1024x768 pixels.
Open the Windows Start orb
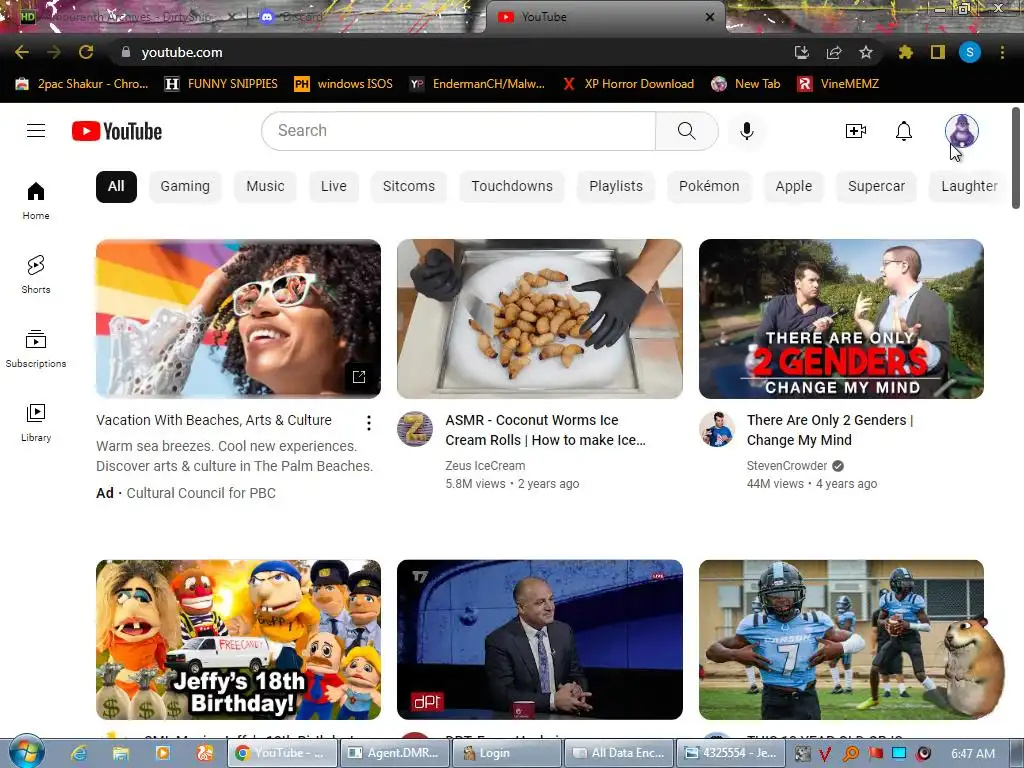[26, 751]
